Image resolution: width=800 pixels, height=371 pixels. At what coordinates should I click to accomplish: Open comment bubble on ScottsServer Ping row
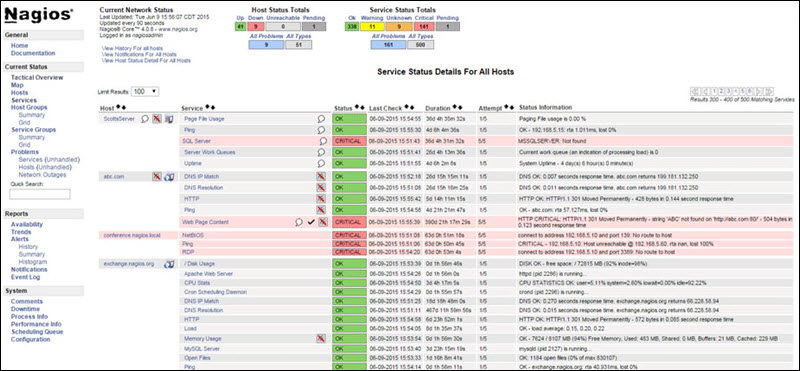click(321, 130)
